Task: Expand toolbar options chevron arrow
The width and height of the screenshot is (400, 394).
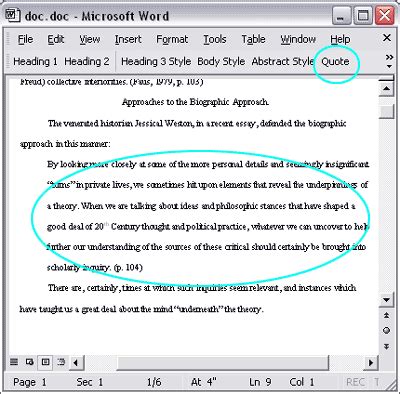Action: (x=389, y=61)
